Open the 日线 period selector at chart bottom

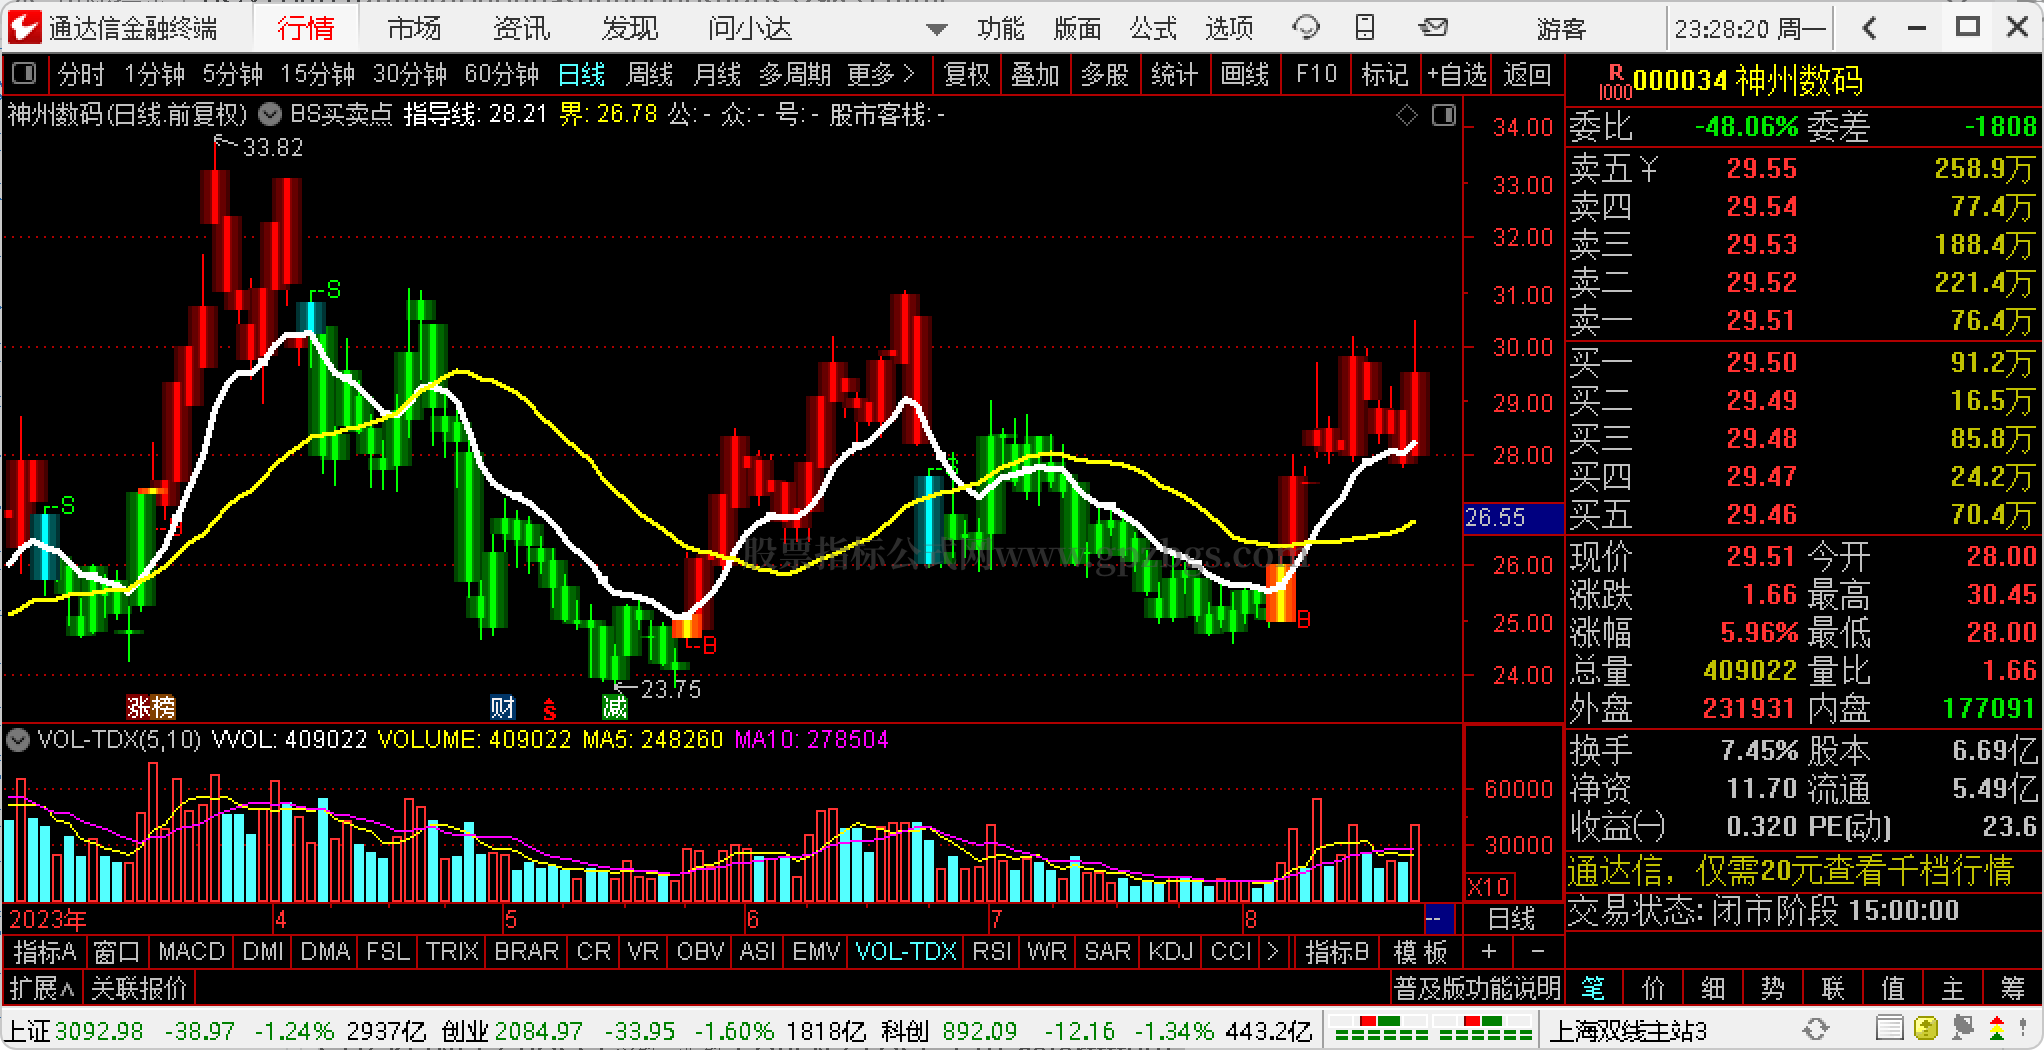point(1511,918)
